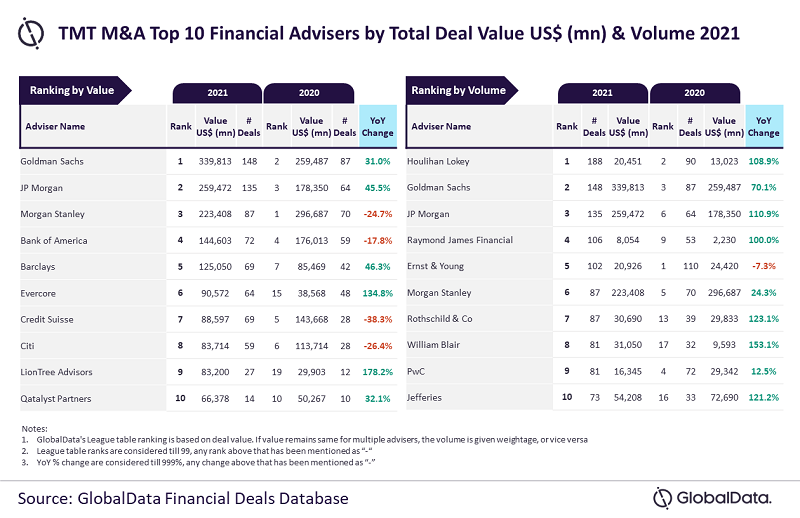
Task: Click the 2021 header in the value table
Action: tap(217, 93)
